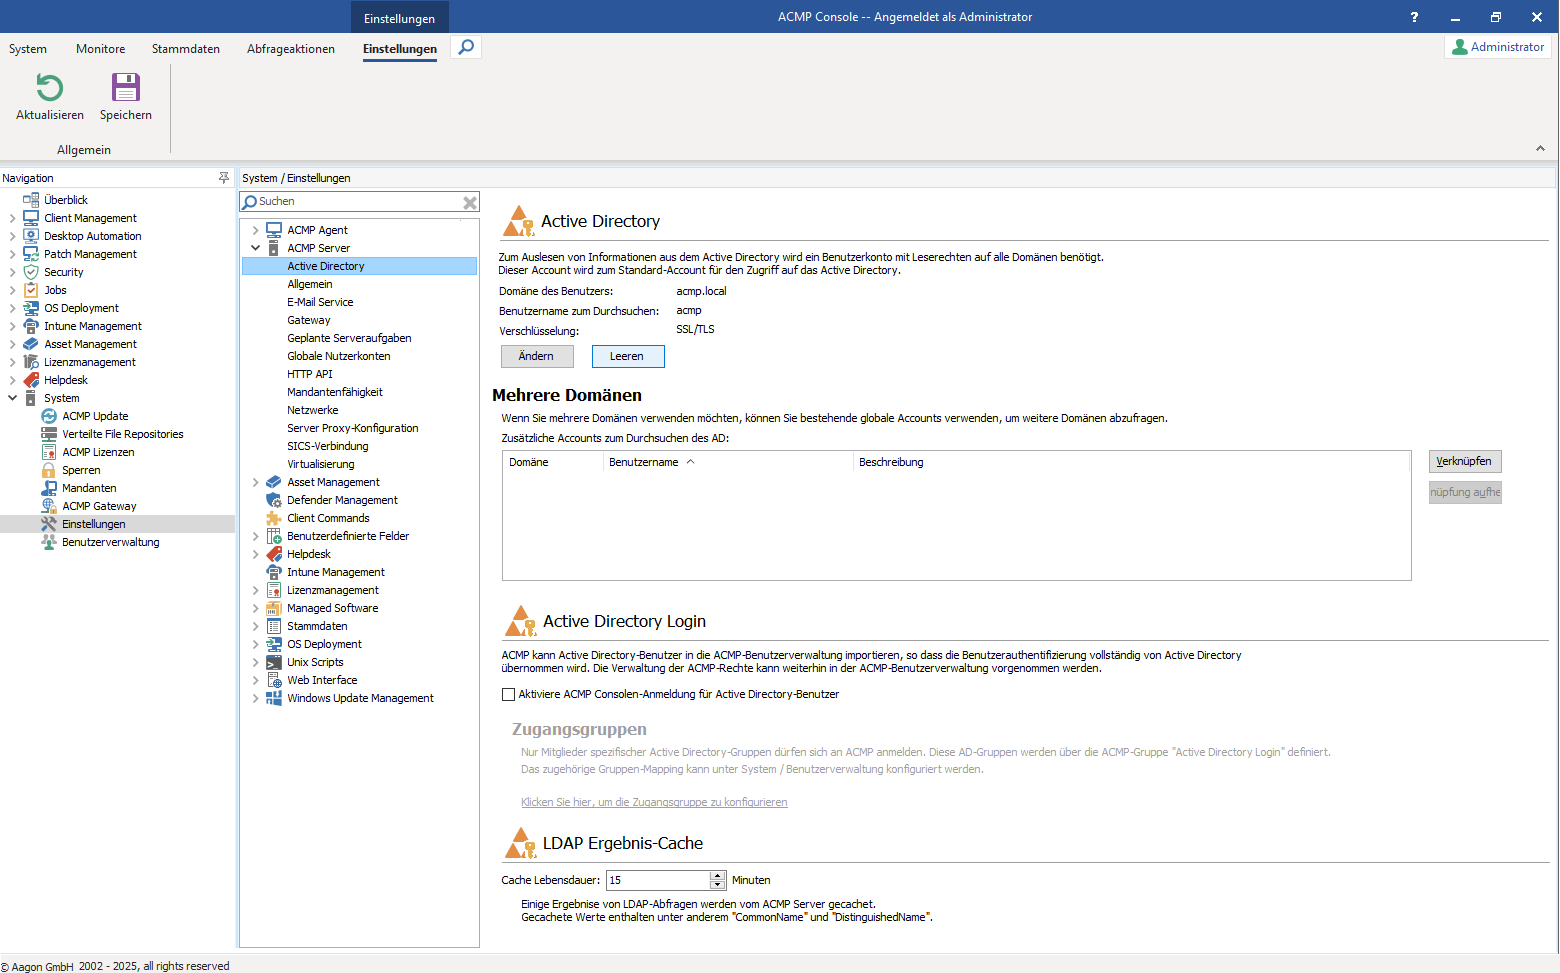Screen dimensions: 1560x973
Task: Click the Speichern save icon
Action: (x=125, y=89)
